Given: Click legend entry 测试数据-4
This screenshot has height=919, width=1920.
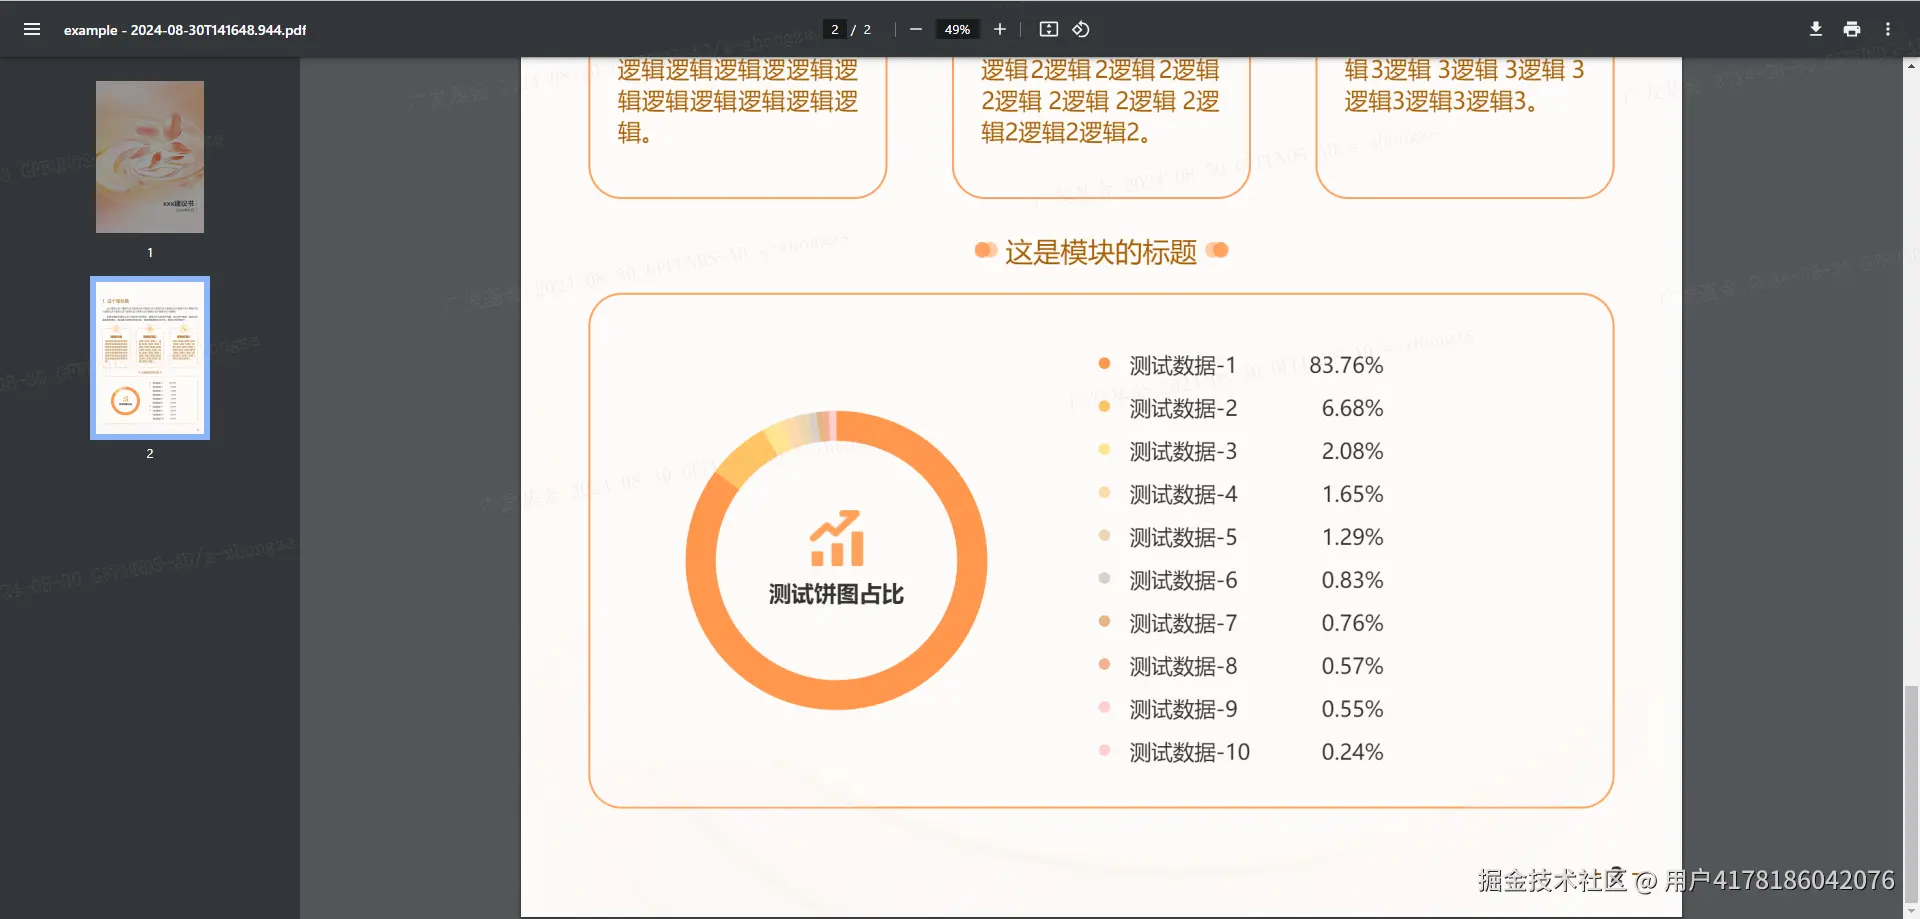Looking at the screenshot, I should (1183, 494).
